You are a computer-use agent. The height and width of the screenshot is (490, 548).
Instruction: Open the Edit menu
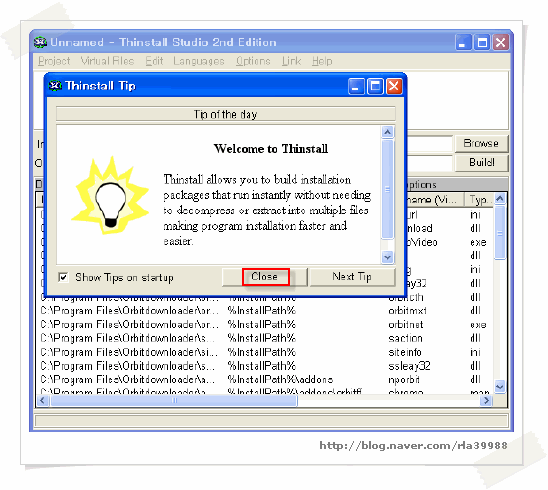click(x=154, y=61)
